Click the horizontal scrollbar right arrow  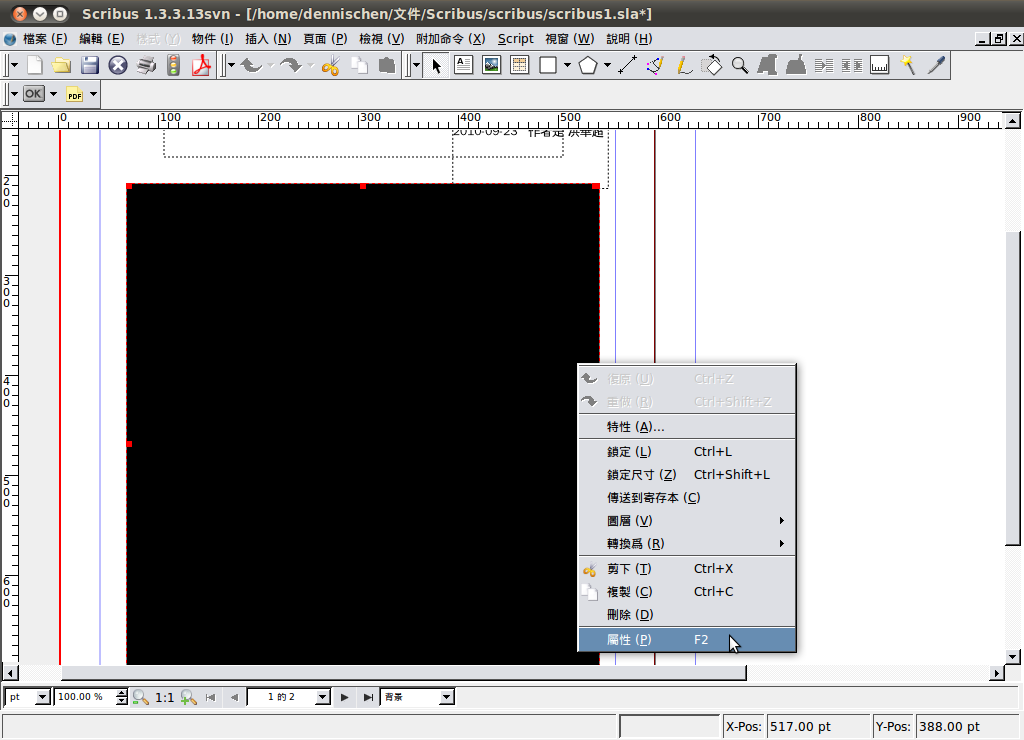pyautogui.click(x=997, y=673)
